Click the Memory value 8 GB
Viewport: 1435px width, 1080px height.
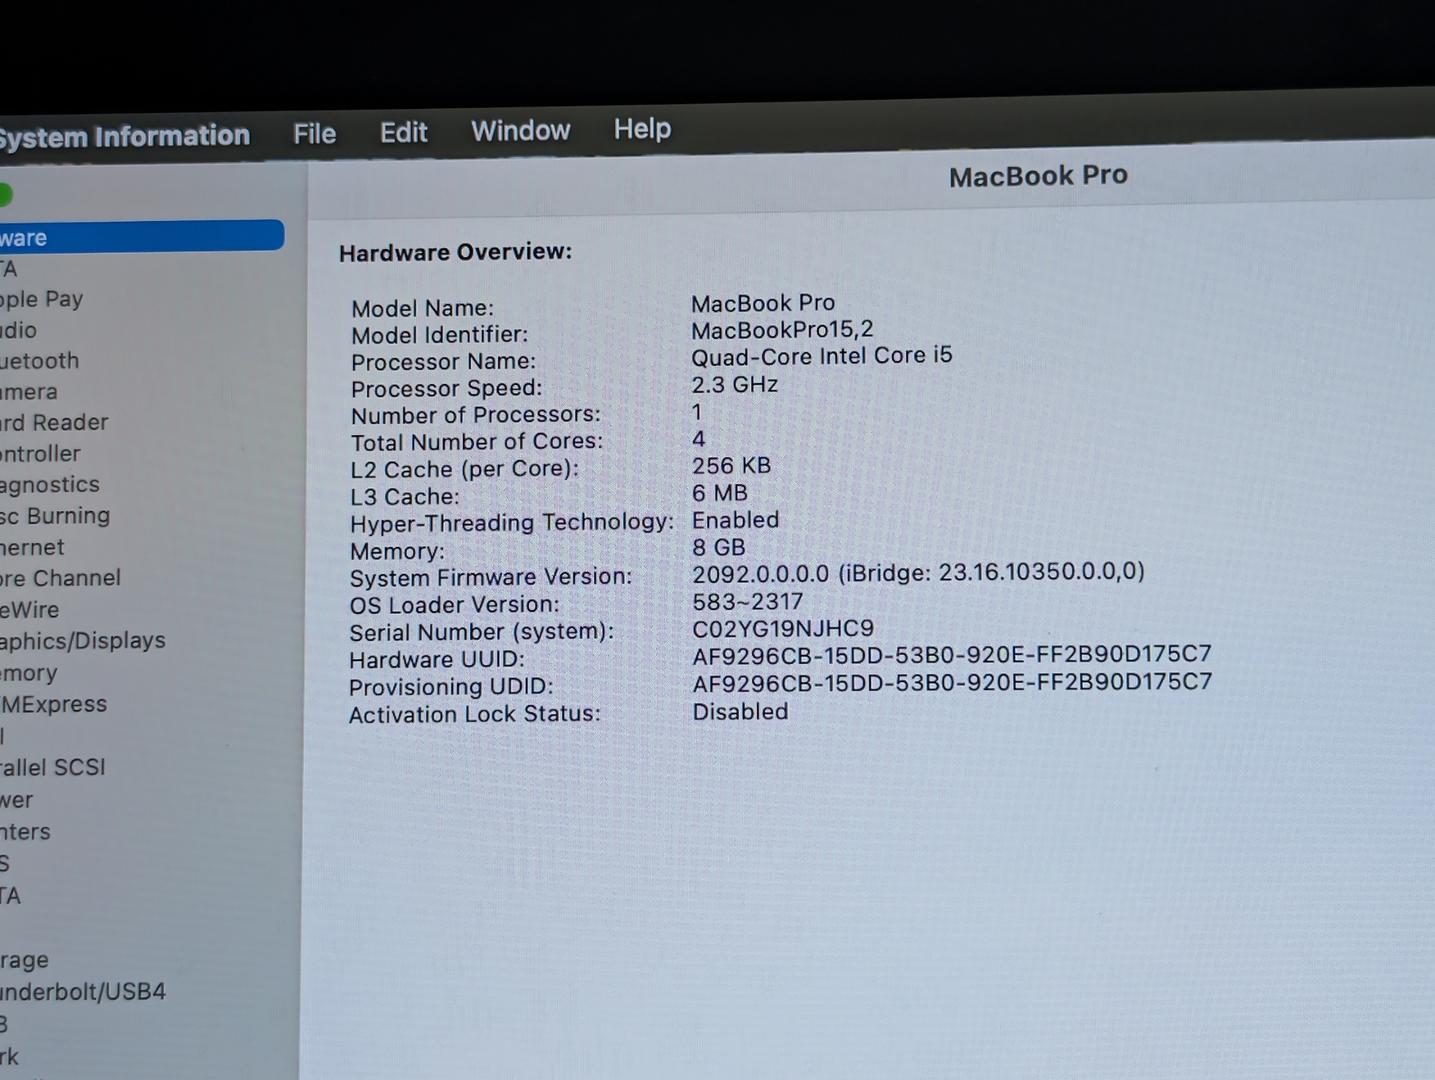coord(719,547)
